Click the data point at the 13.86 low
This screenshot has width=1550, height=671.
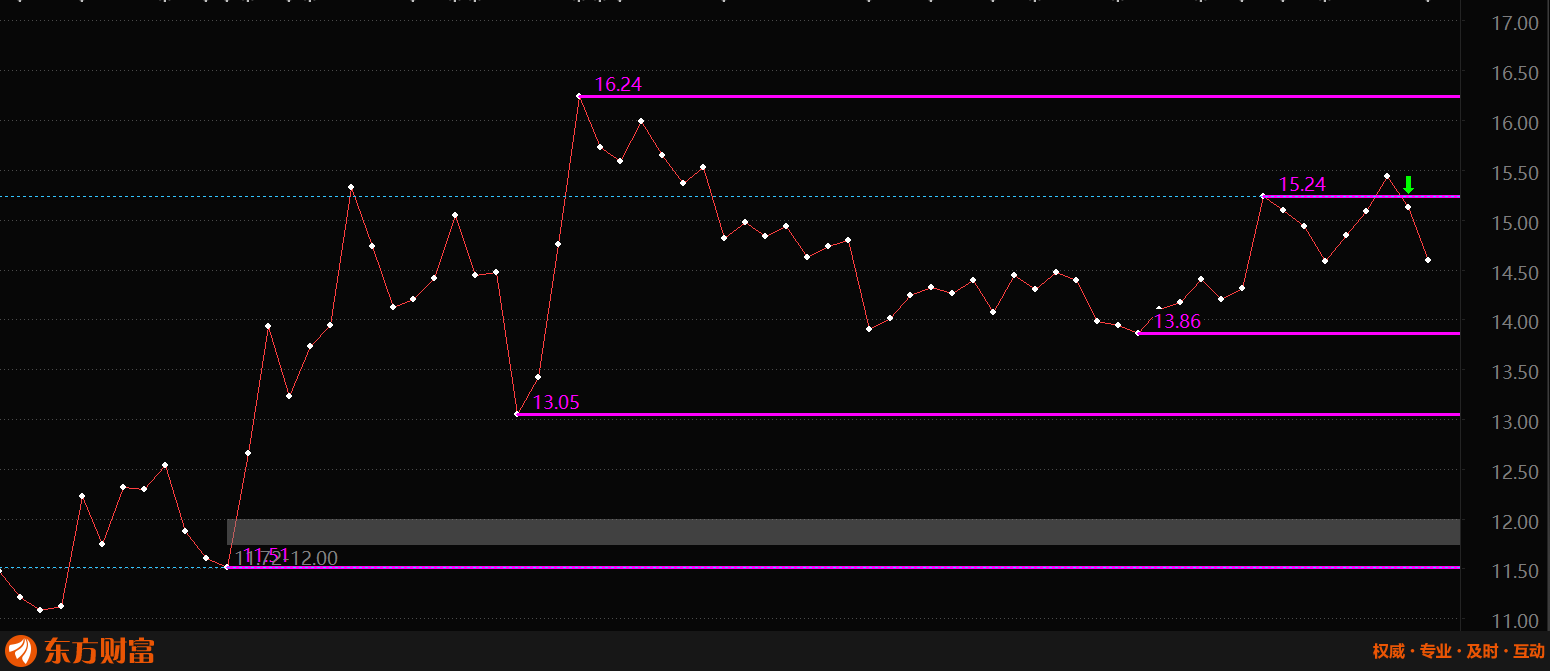(x=1138, y=333)
